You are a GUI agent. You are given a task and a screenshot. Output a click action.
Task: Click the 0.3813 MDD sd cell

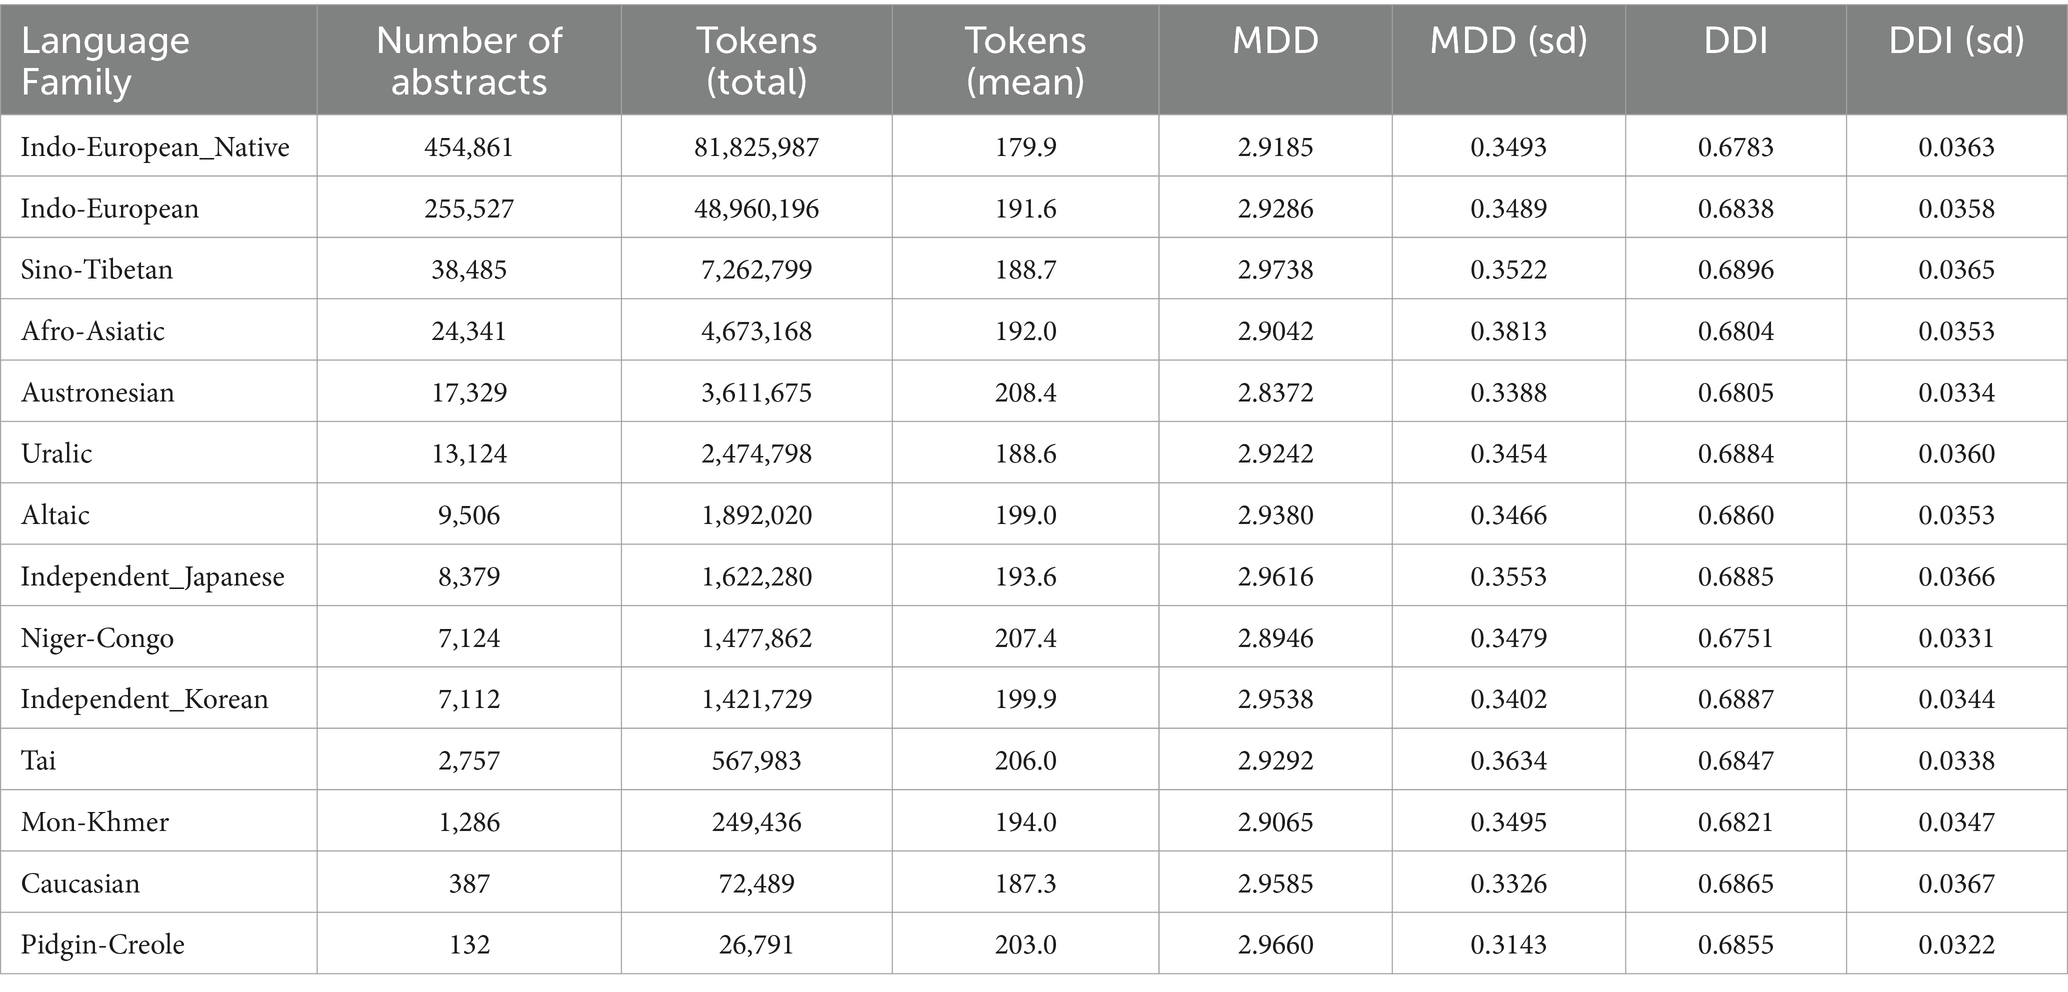pyautogui.click(x=1508, y=331)
